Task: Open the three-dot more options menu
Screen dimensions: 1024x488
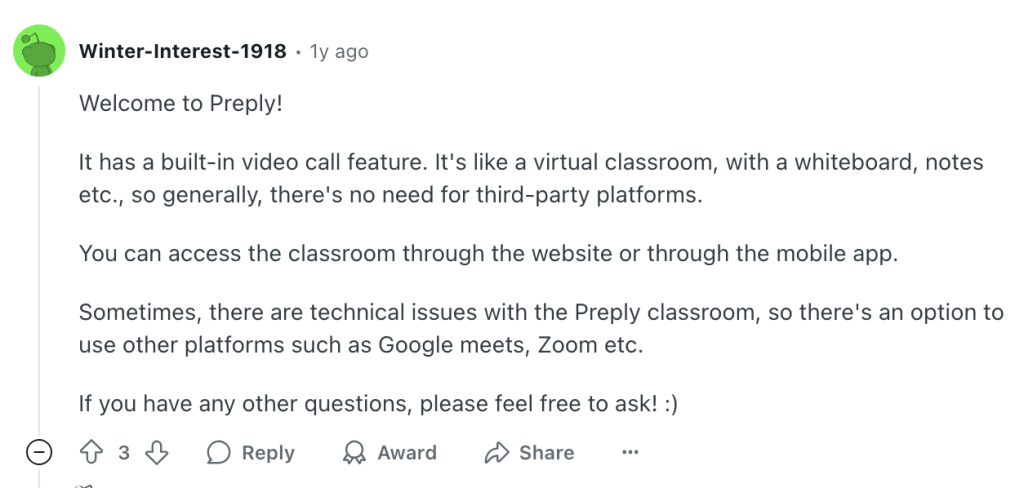Action: [x=630, y=453]
